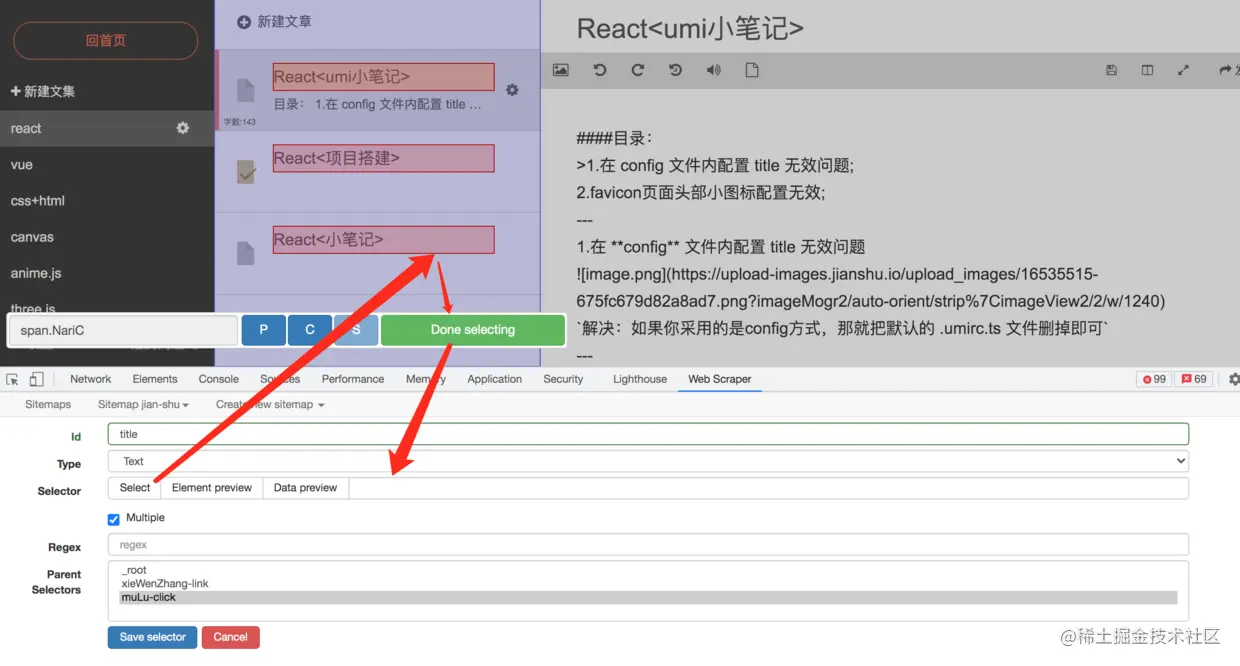Click the plus icon beside 新建文章
Image resolution: width=1240 pixels, height=666 pixels.
click(x=244, y=21)
